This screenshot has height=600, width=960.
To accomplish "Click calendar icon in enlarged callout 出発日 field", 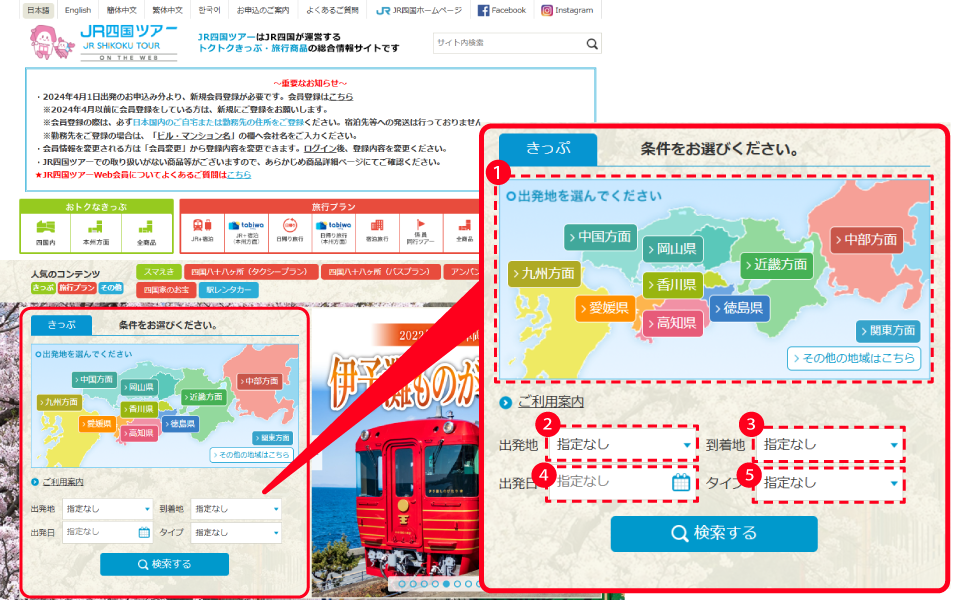I will point(681,482).
